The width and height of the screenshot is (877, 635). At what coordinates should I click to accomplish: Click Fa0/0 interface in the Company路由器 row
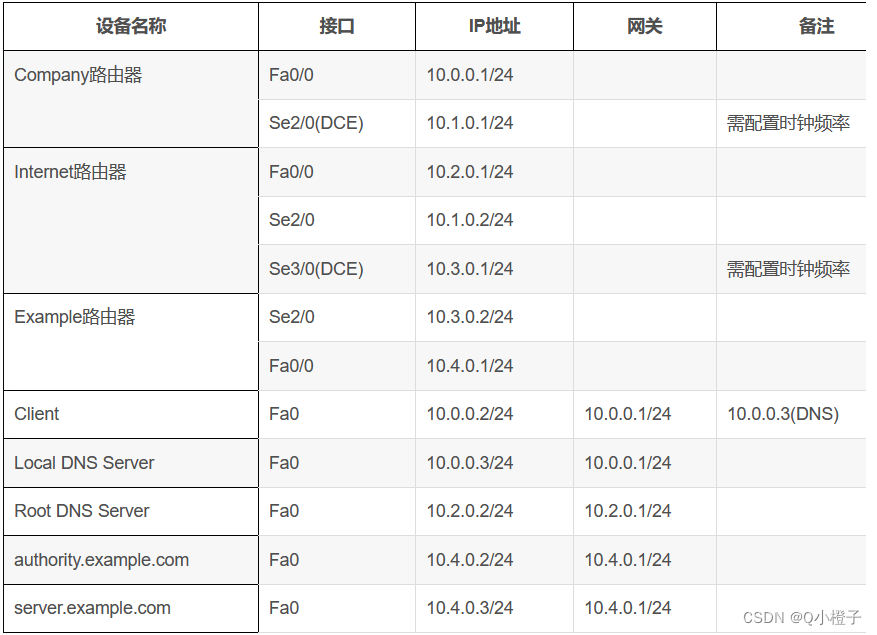click(x=291, y=75)
